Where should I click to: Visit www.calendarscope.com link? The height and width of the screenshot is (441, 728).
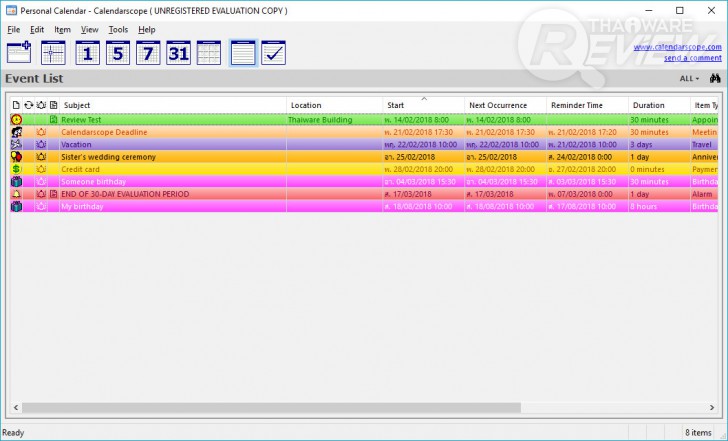point(677,47)
